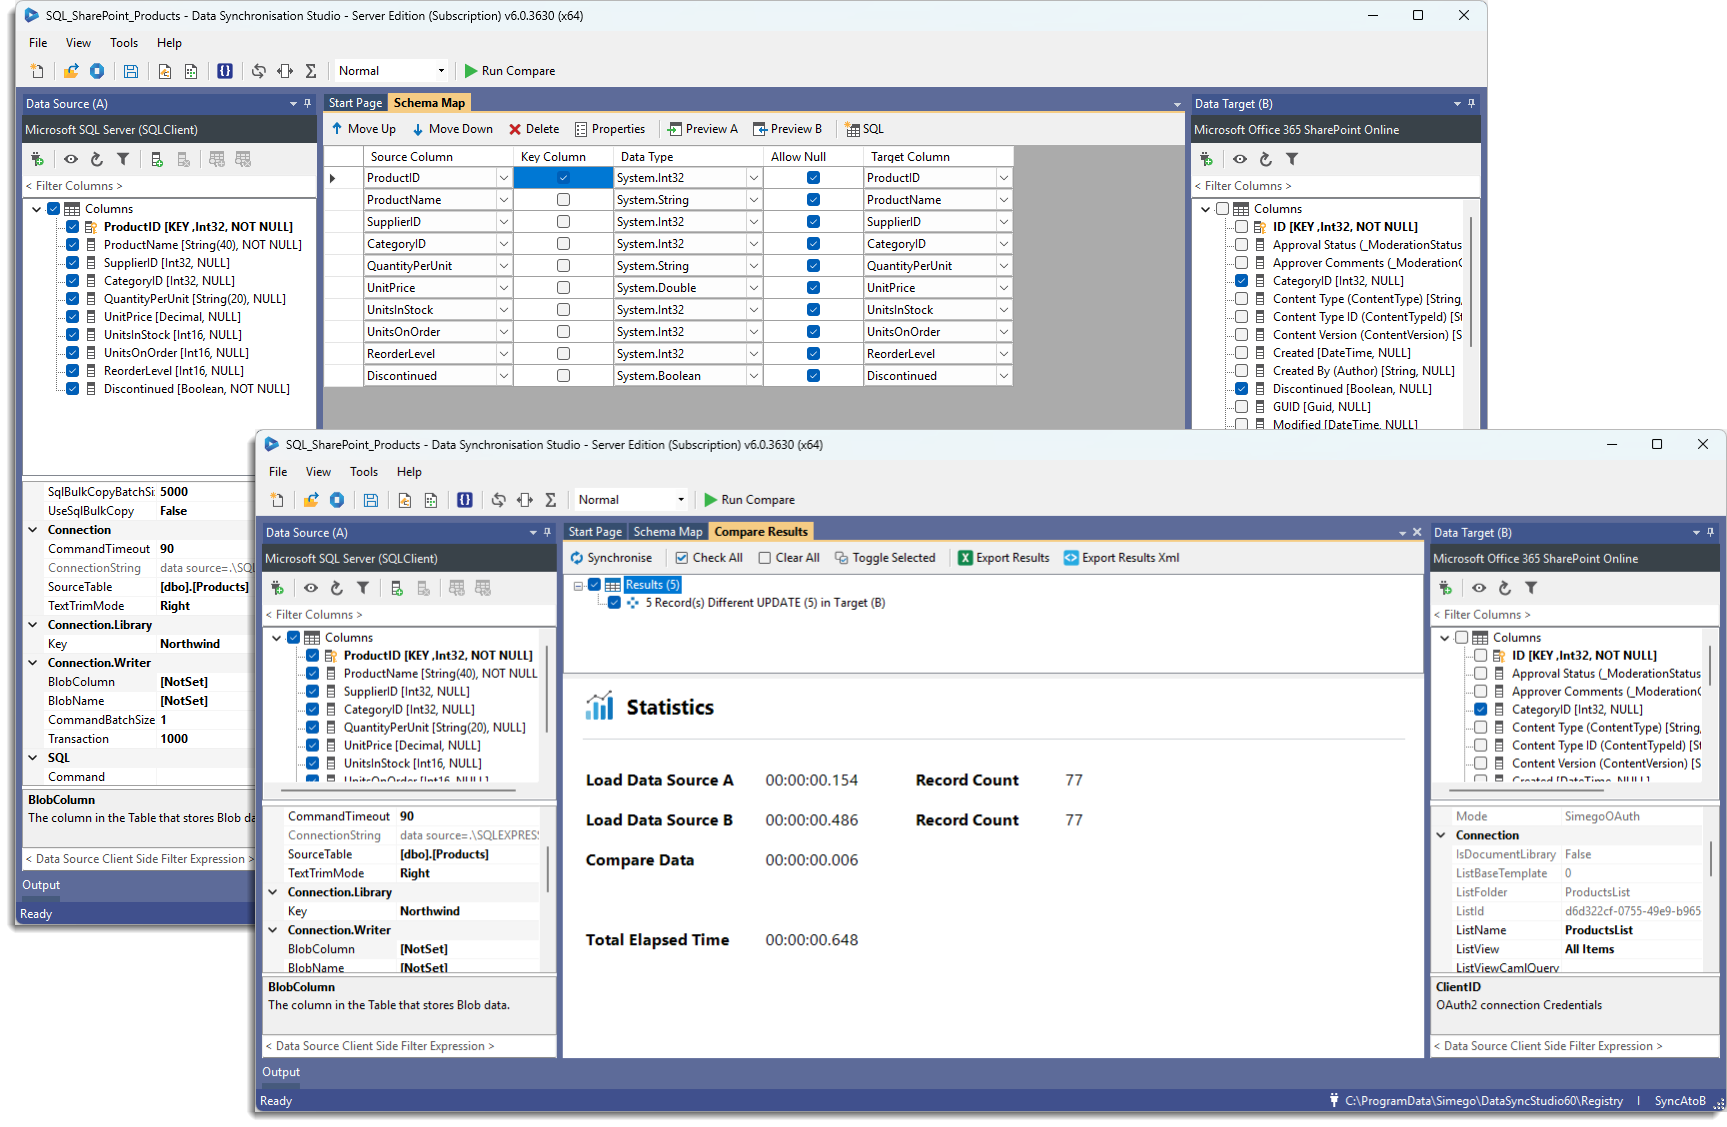
Task: Click the Synchronise button
Action: pos(611,558)
